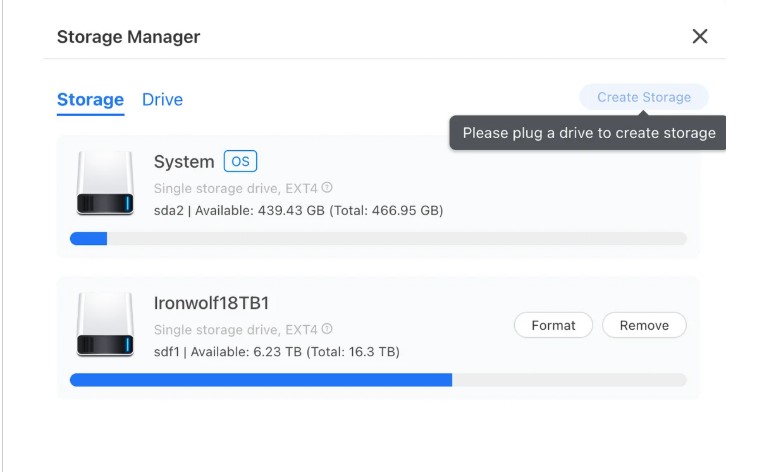
Task: Click the Ironwolf18TB1 drive icon
Action: 105,325
